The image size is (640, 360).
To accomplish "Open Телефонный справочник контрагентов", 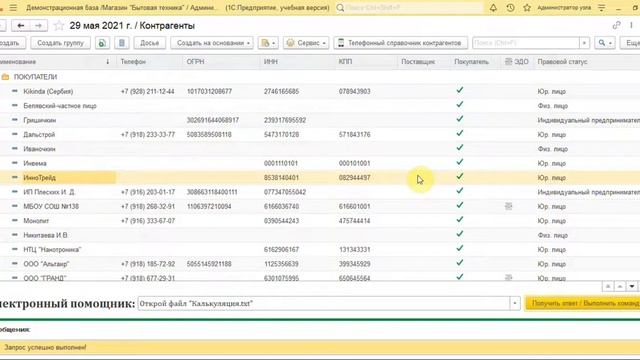I will pyautogui.click(x=400, y=43).
